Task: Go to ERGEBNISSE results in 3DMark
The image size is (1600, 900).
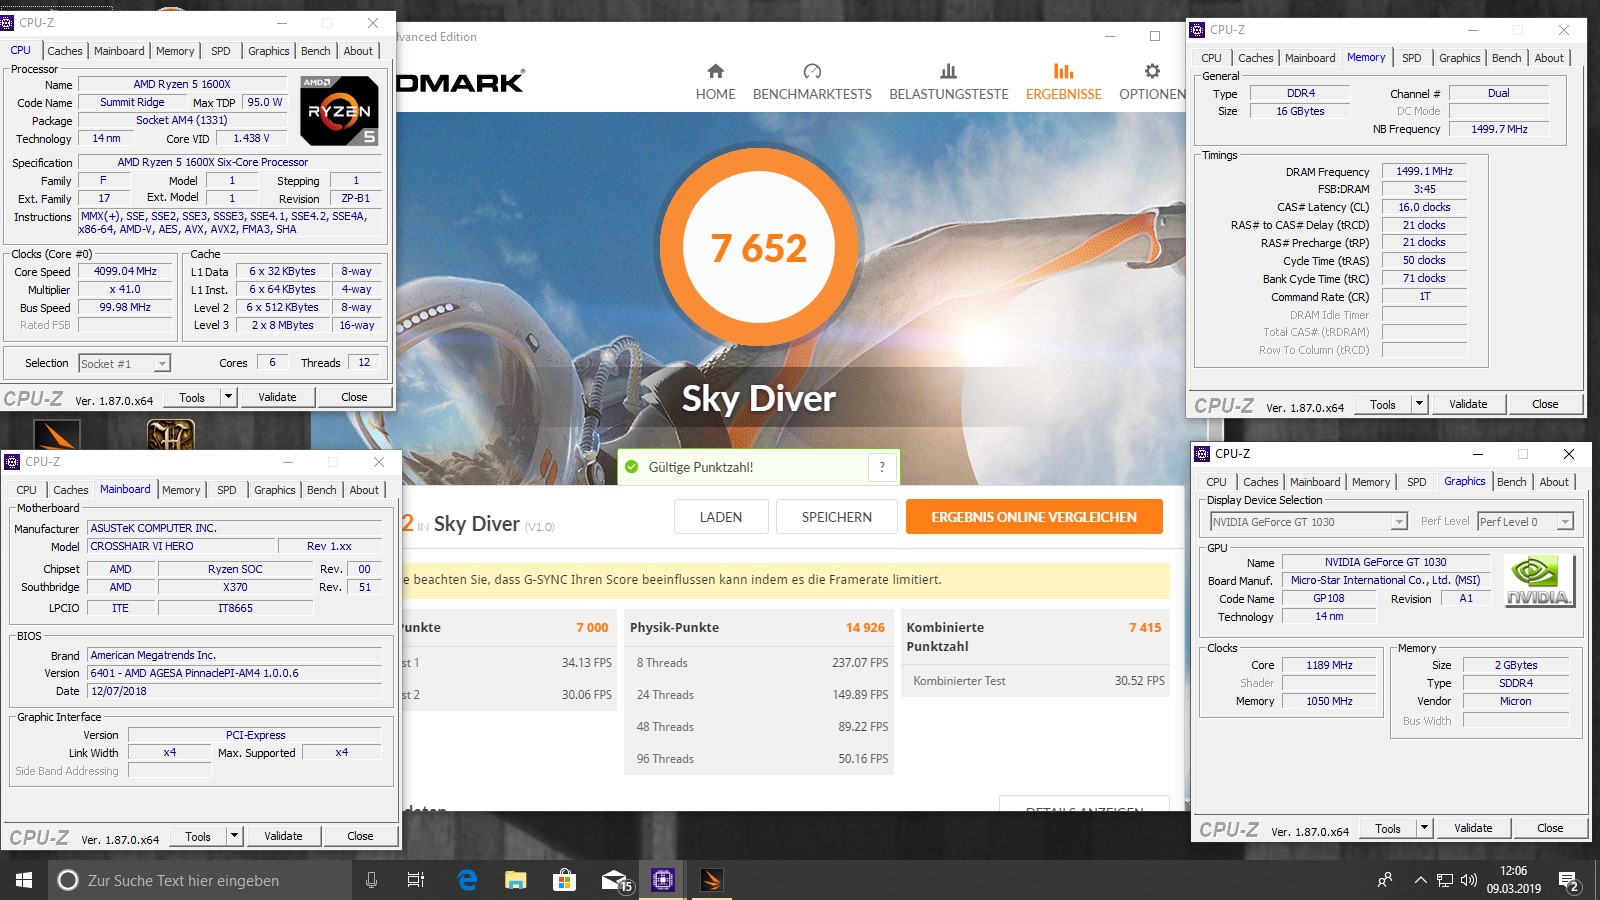Action: pos(1063,82)
